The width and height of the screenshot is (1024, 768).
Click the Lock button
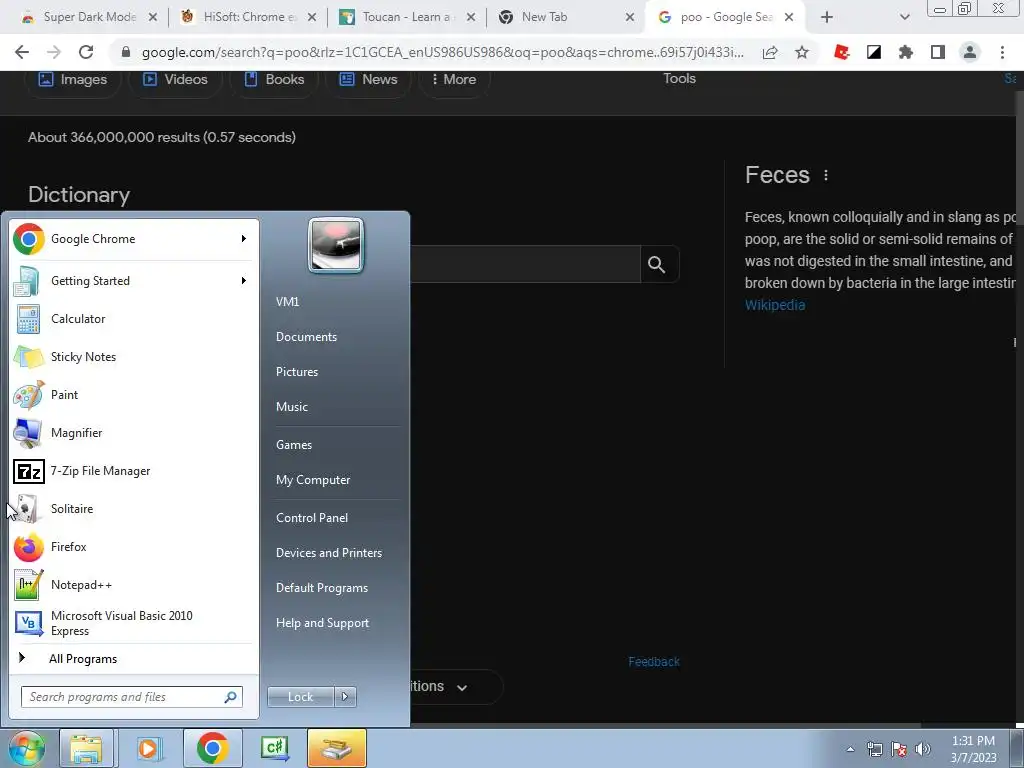point(301,697)
